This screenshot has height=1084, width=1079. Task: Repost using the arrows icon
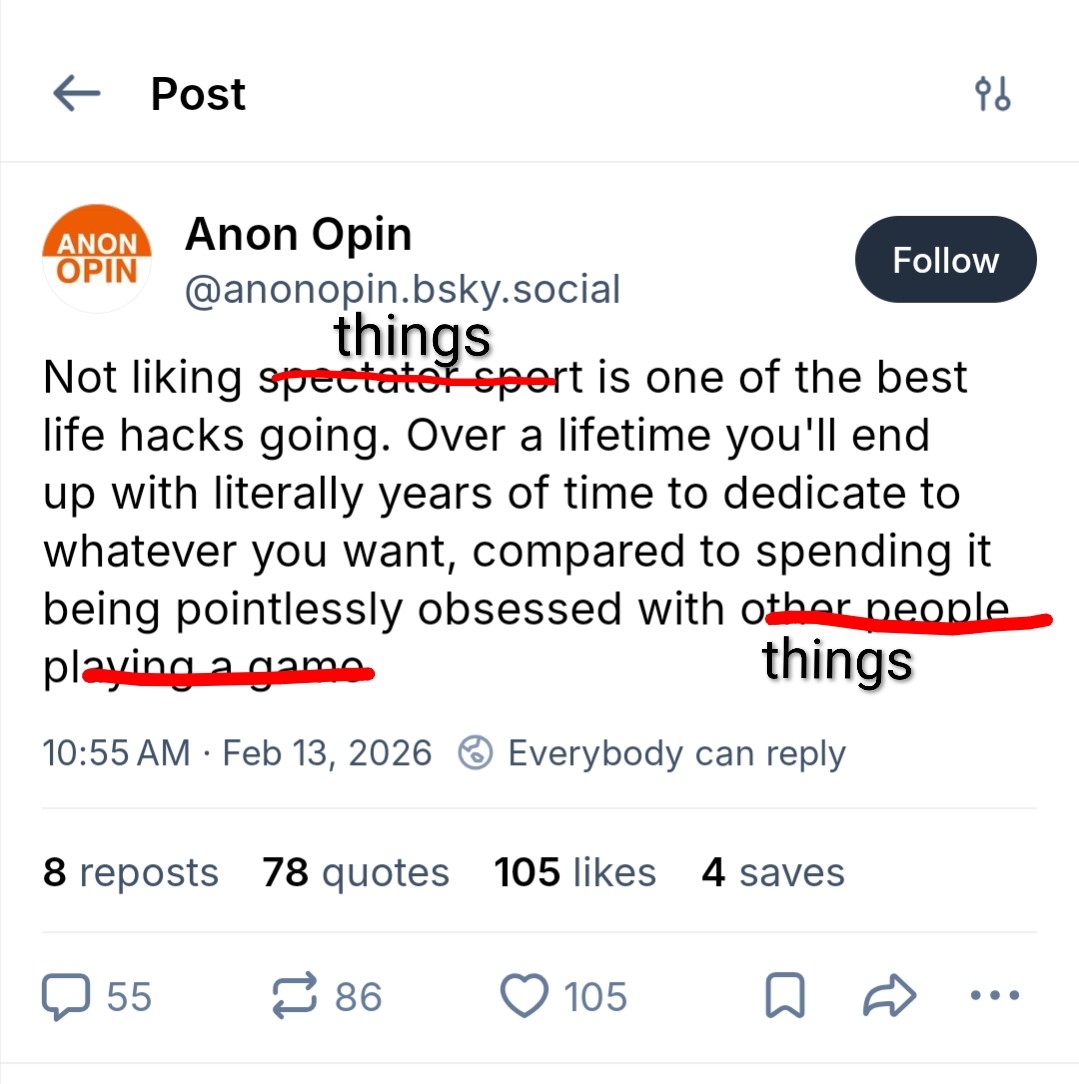[x=296, y=996]
